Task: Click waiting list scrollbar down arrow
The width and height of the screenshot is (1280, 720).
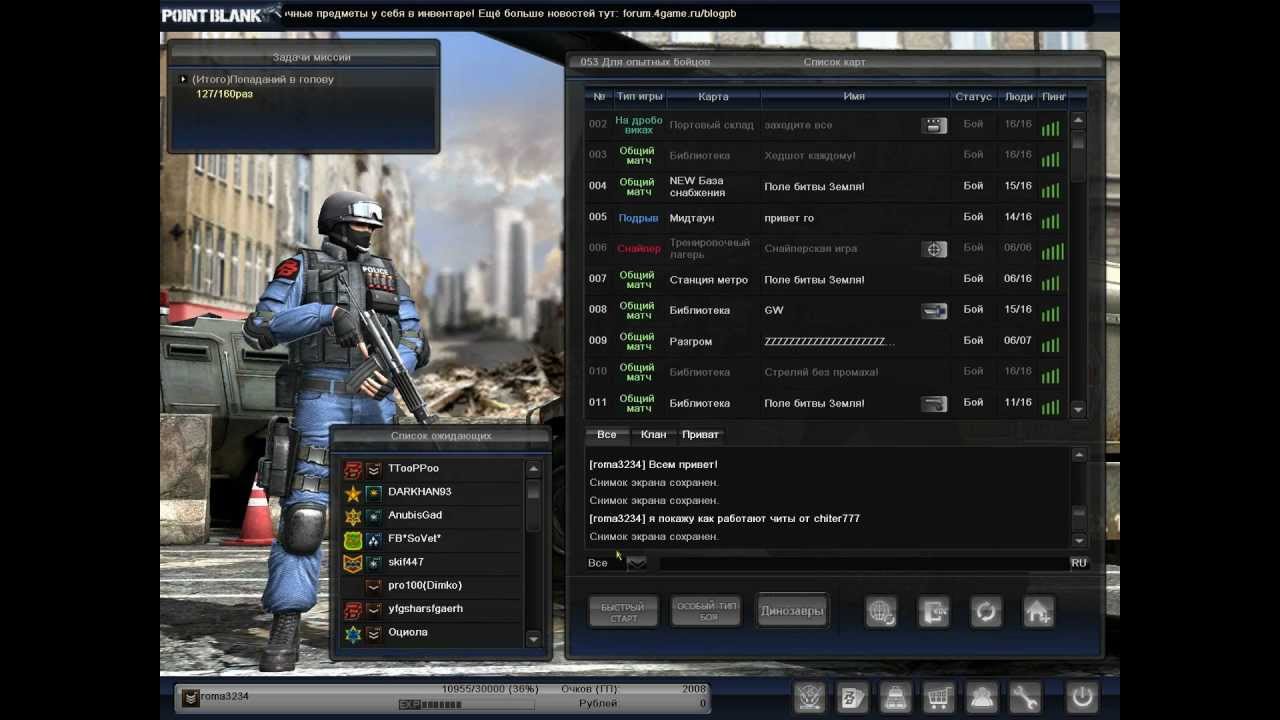Action: pyautogui.click(x=533, y=639)
